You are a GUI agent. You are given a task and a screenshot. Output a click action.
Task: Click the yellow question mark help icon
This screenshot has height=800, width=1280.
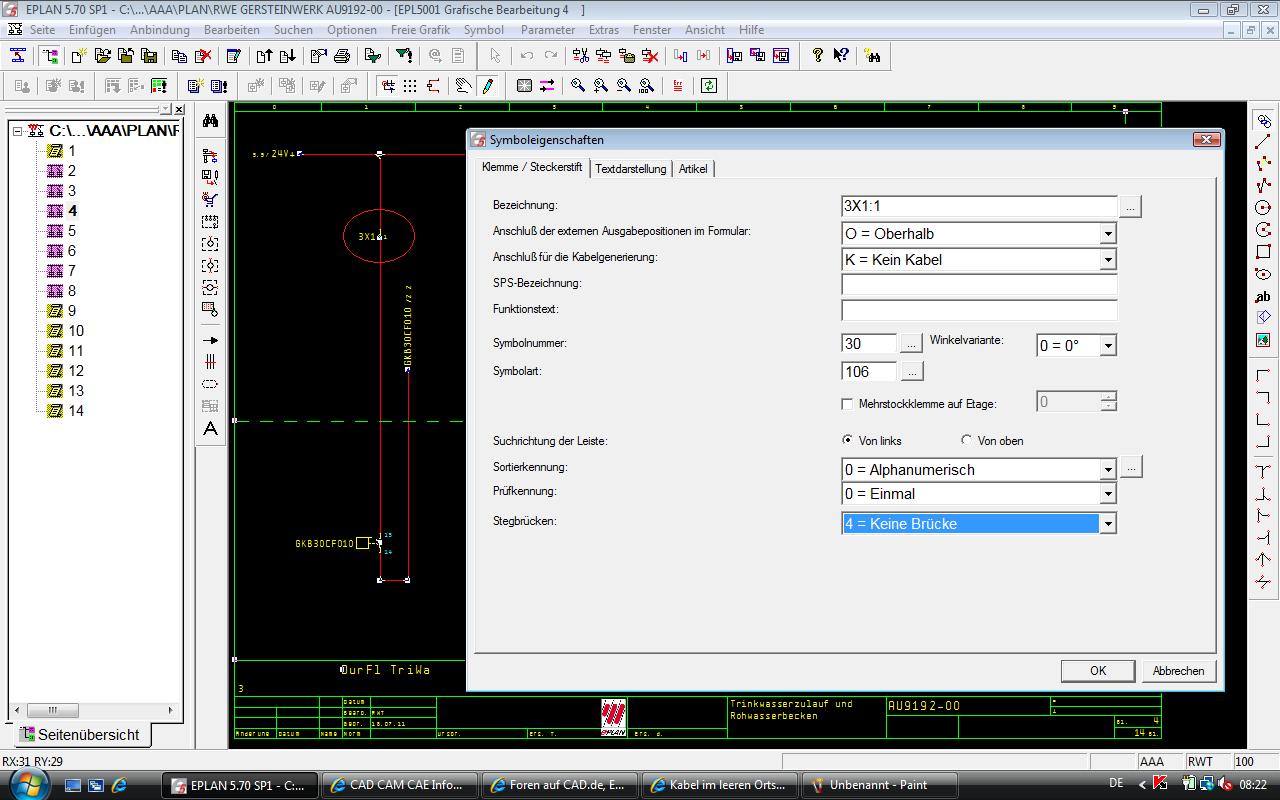[x=817, y=56]
